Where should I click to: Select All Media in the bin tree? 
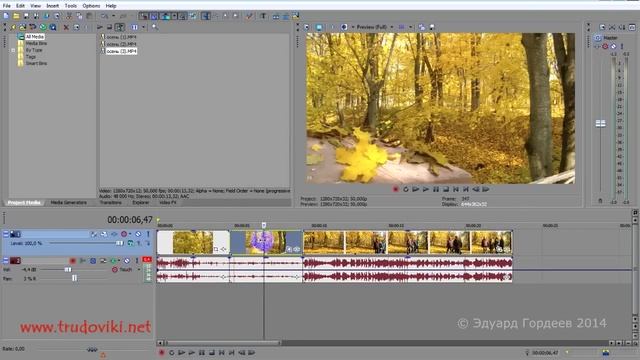[x=35, y=37]
